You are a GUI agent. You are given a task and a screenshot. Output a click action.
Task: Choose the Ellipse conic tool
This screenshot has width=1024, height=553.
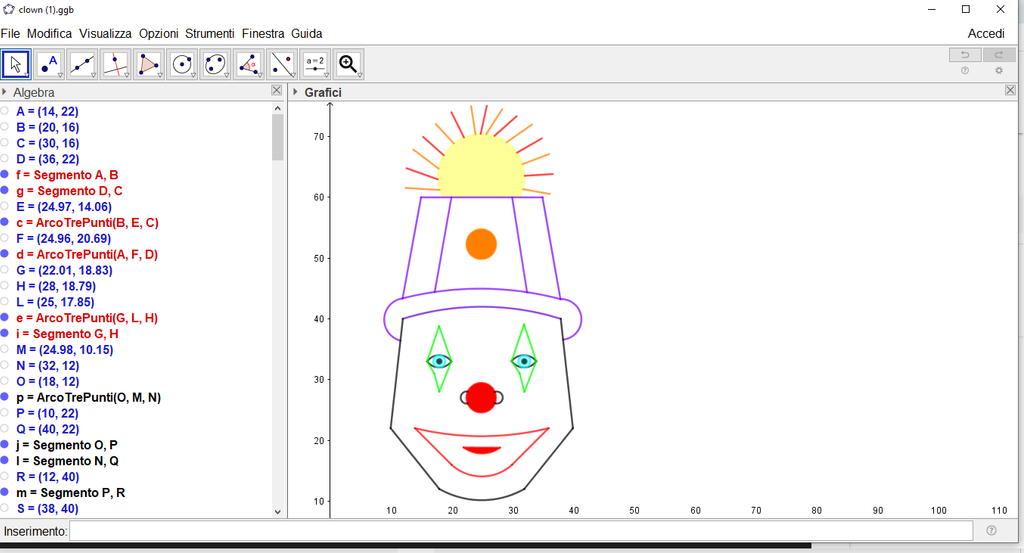point(215,65)
